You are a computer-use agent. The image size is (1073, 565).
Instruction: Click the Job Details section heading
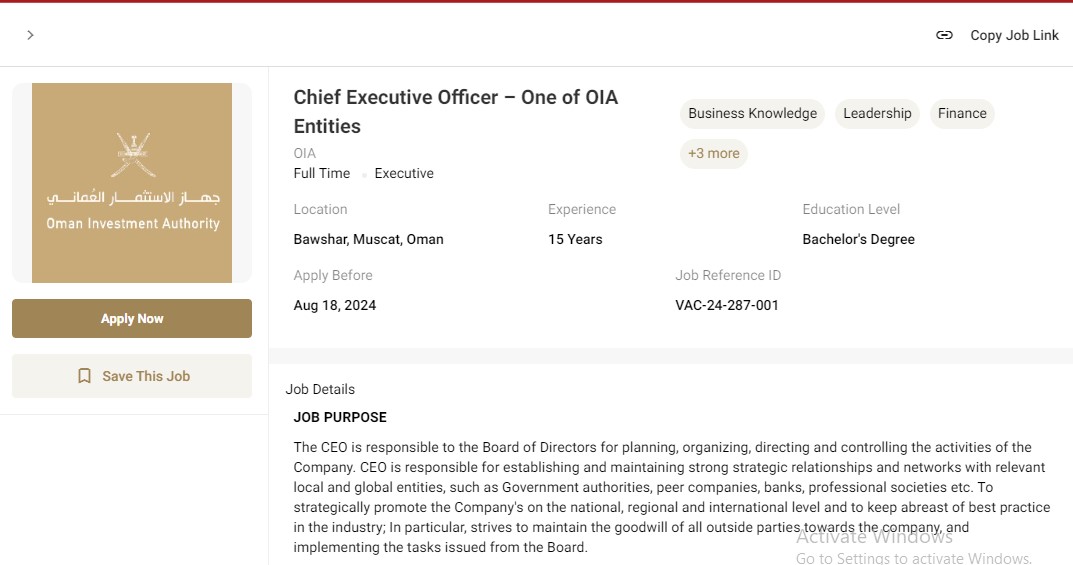tap(320, 389)
